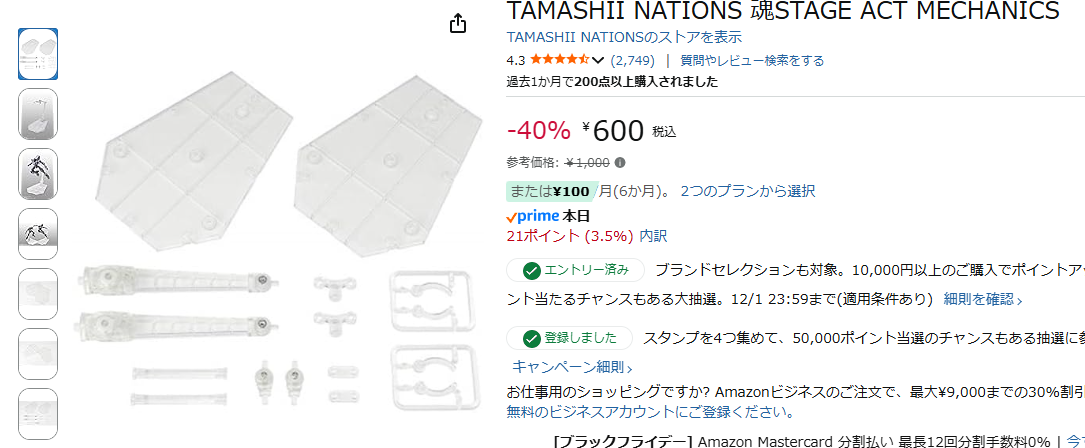The image size is (1085, 448).
Task: Select the first thumbnail showing all parts
Action: pyautogui.click(x=38, y=53)
